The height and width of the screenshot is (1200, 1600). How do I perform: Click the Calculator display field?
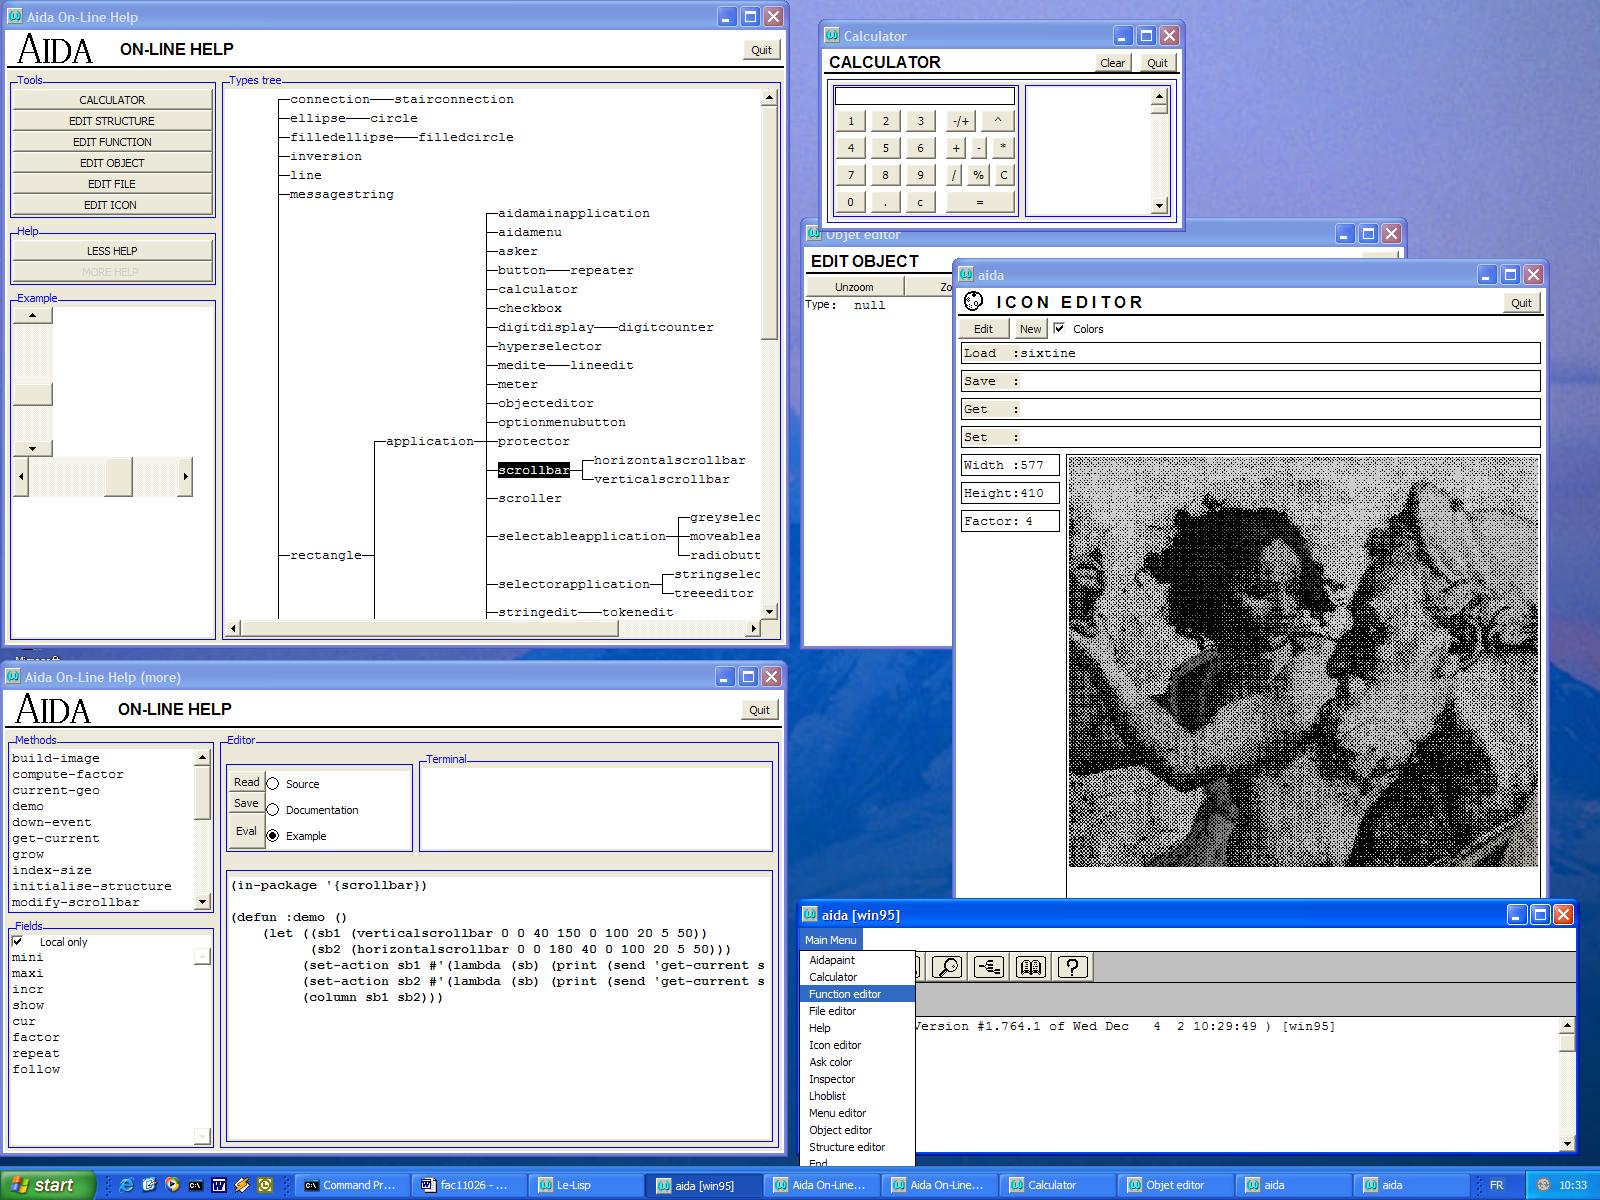coord(925,96)
